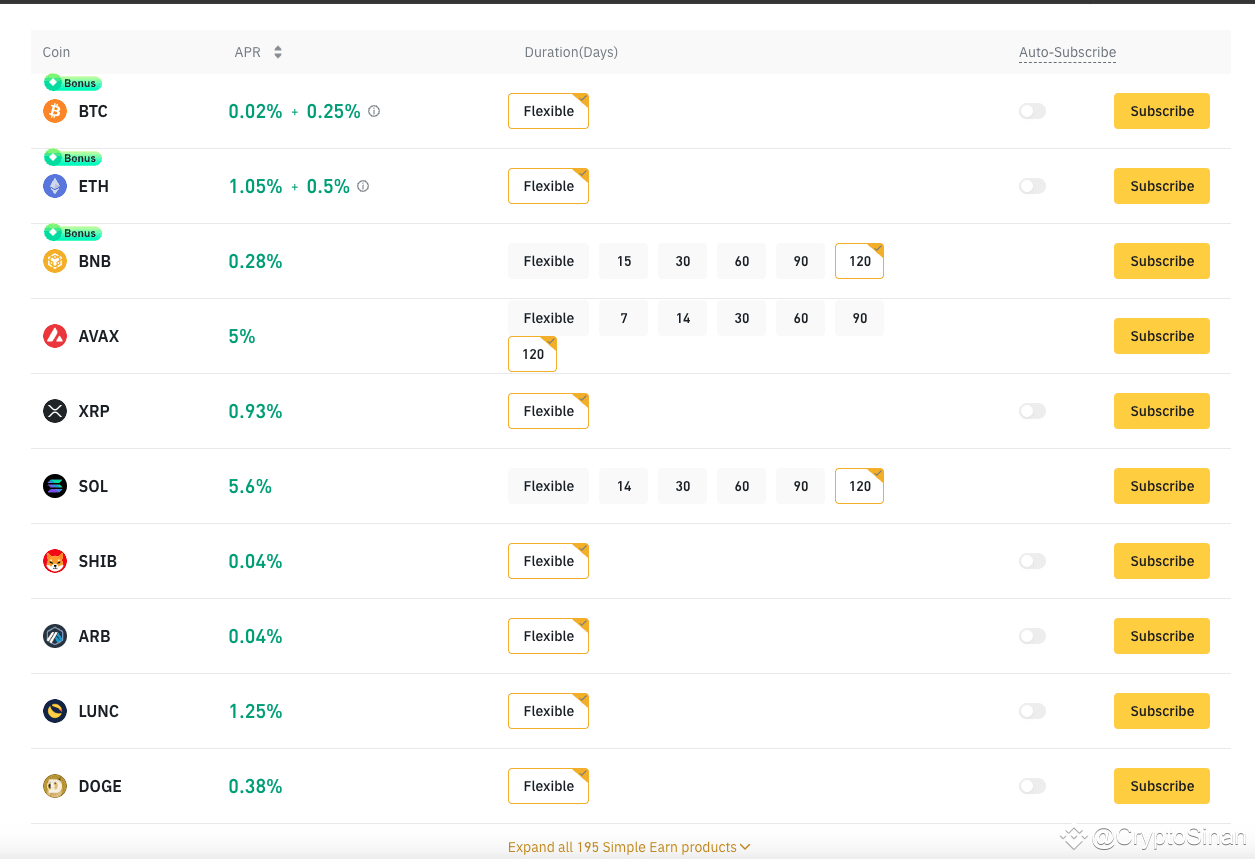The image size is (1255, 859).
Task: Click the DOGE coin icon
Action: pyautogui.click(x=54, y=786)
